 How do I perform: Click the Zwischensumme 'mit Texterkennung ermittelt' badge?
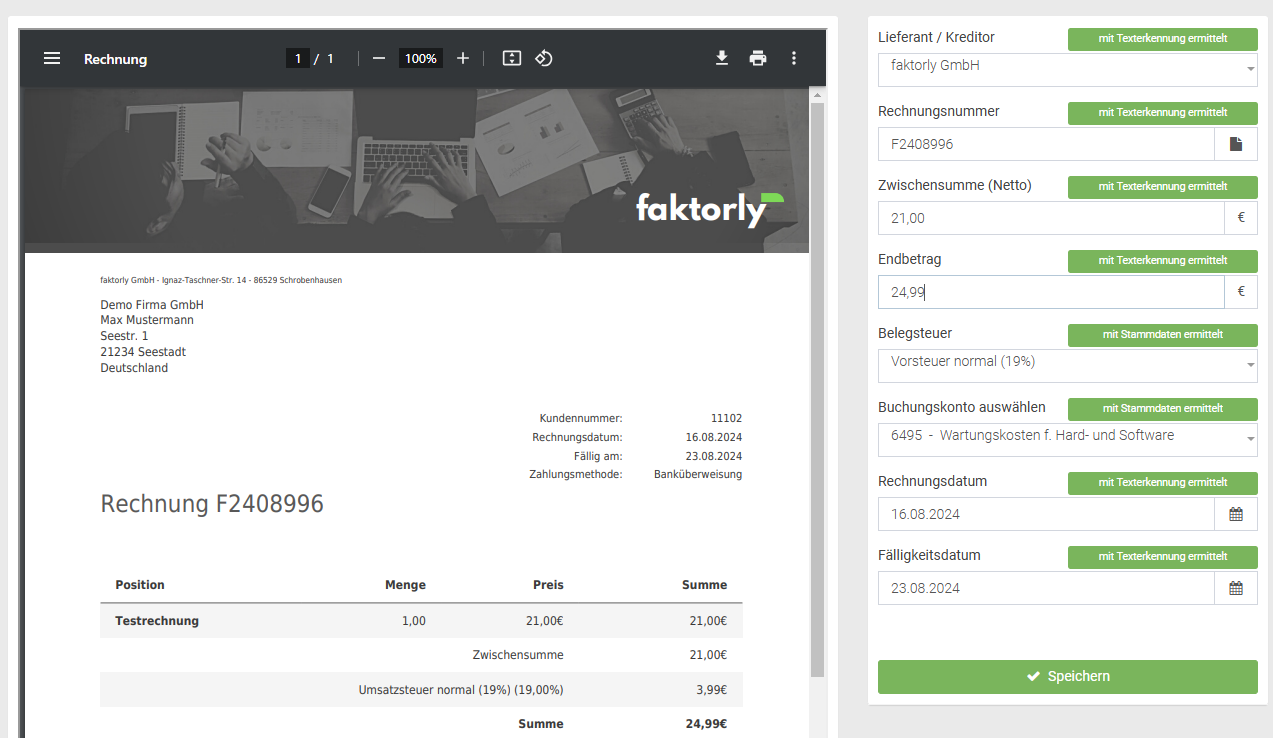click(1163, 187)
